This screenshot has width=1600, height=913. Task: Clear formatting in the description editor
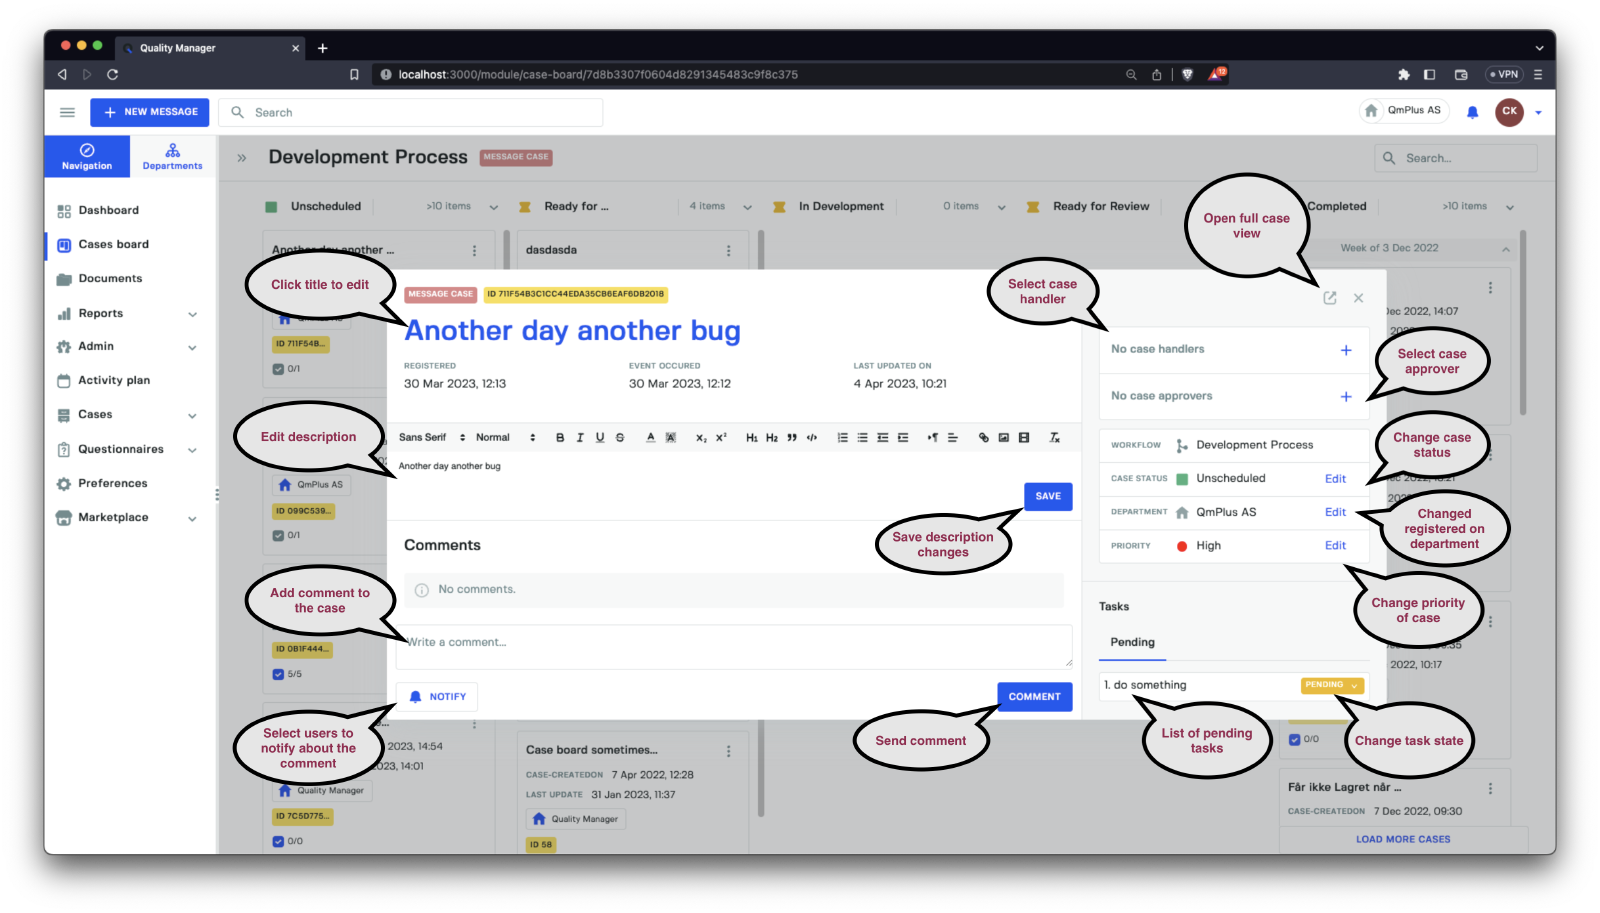click(x=1054, y=438)
